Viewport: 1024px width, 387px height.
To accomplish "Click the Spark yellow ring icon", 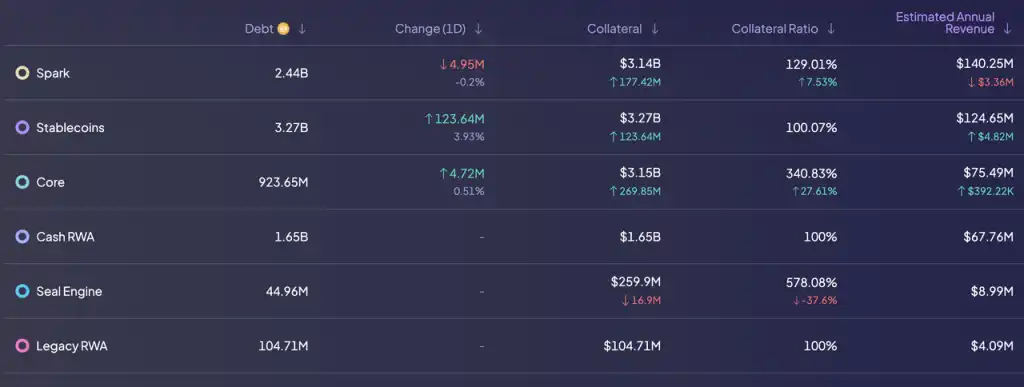I will coord(22,73).
